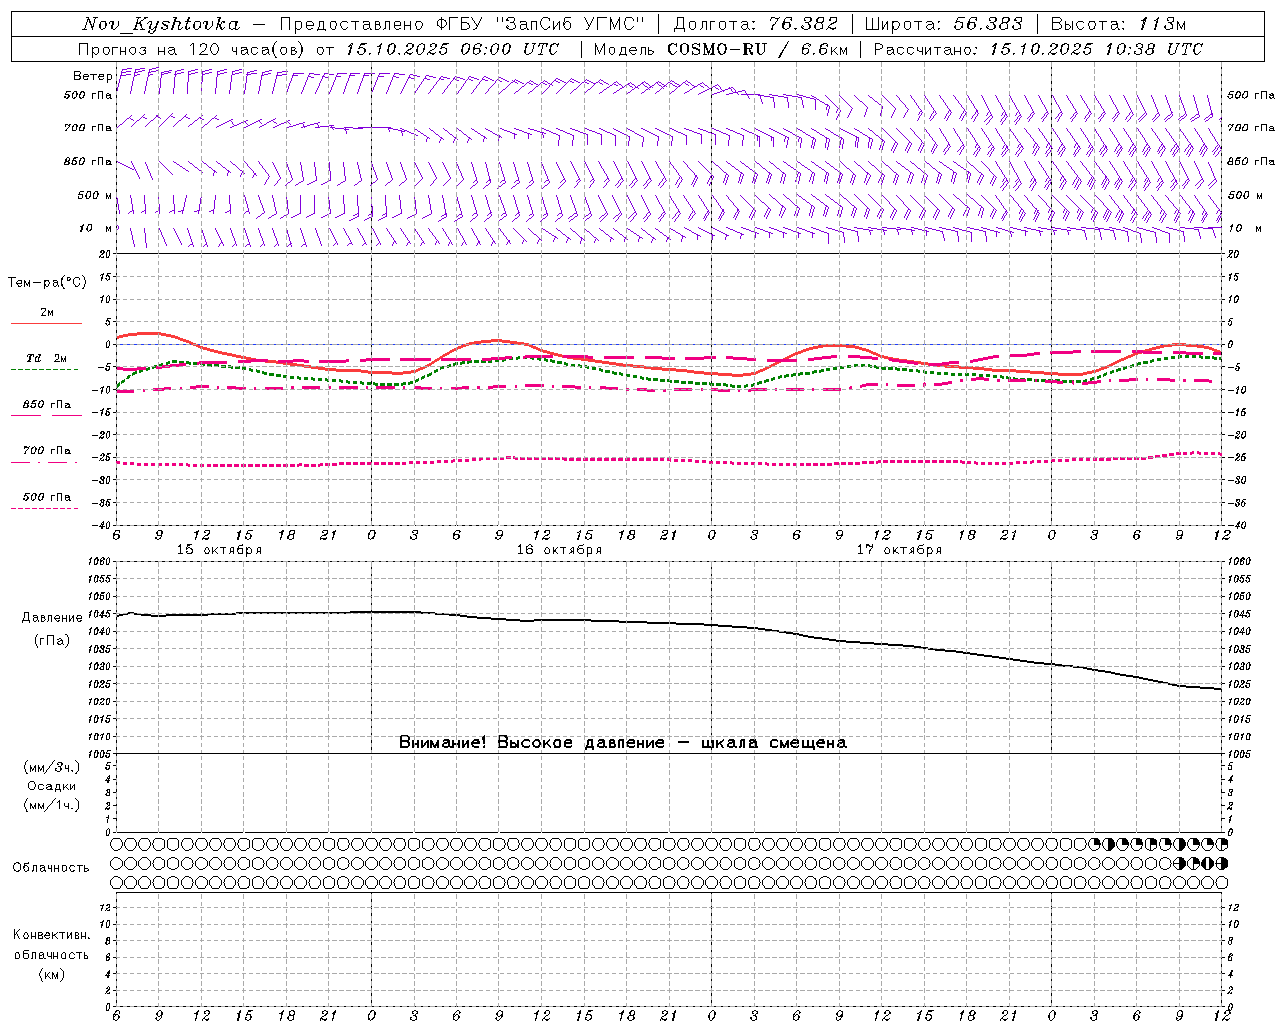This screenshot has width=1280, height=1024.
Task: Click the date label 17 октября
Action: point(899,550)
